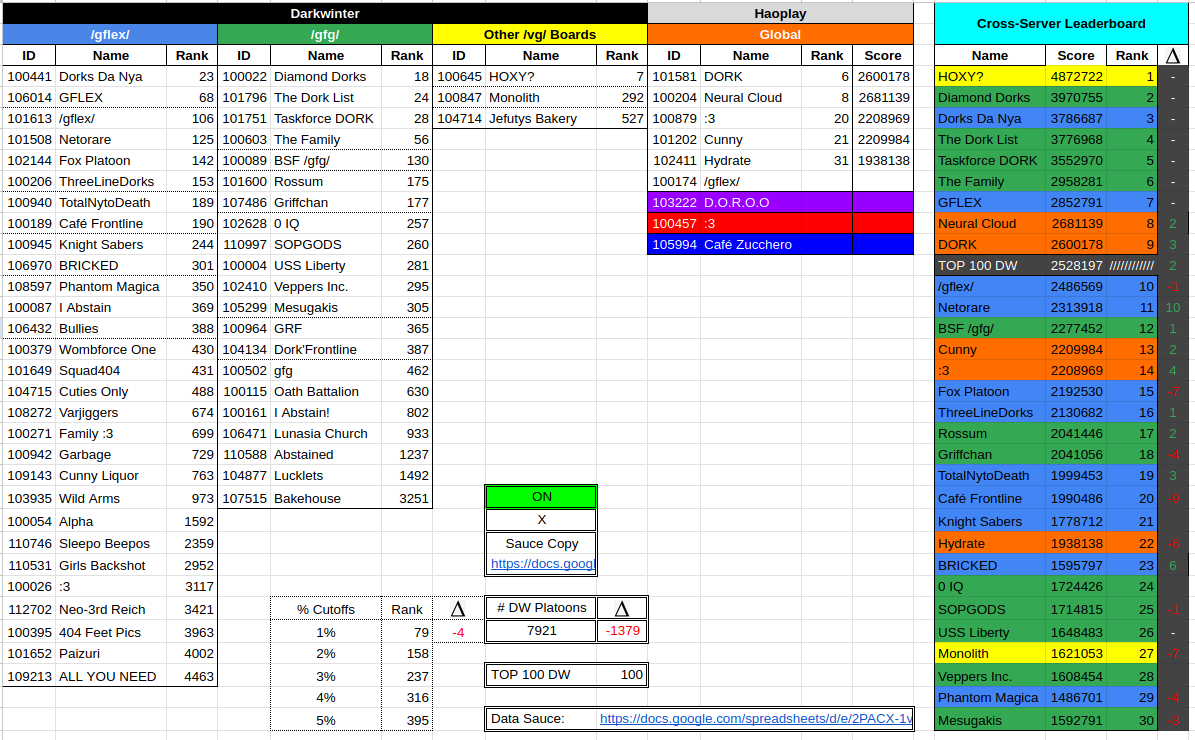
Task: Click The Family row in /gfg/
Action: (325, 139)
